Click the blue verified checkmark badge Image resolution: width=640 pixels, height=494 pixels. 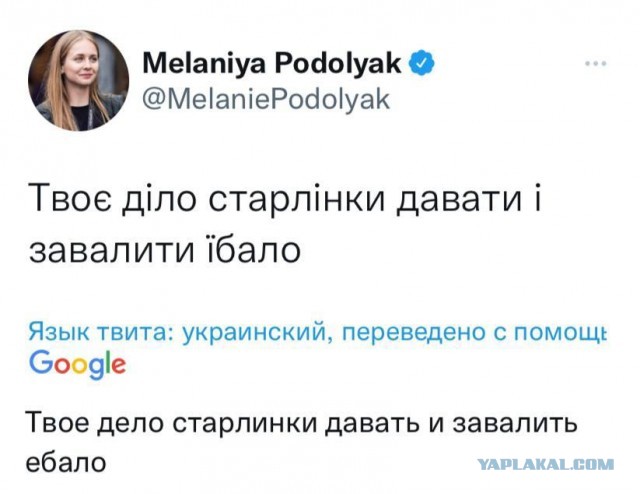pos(423,63)
